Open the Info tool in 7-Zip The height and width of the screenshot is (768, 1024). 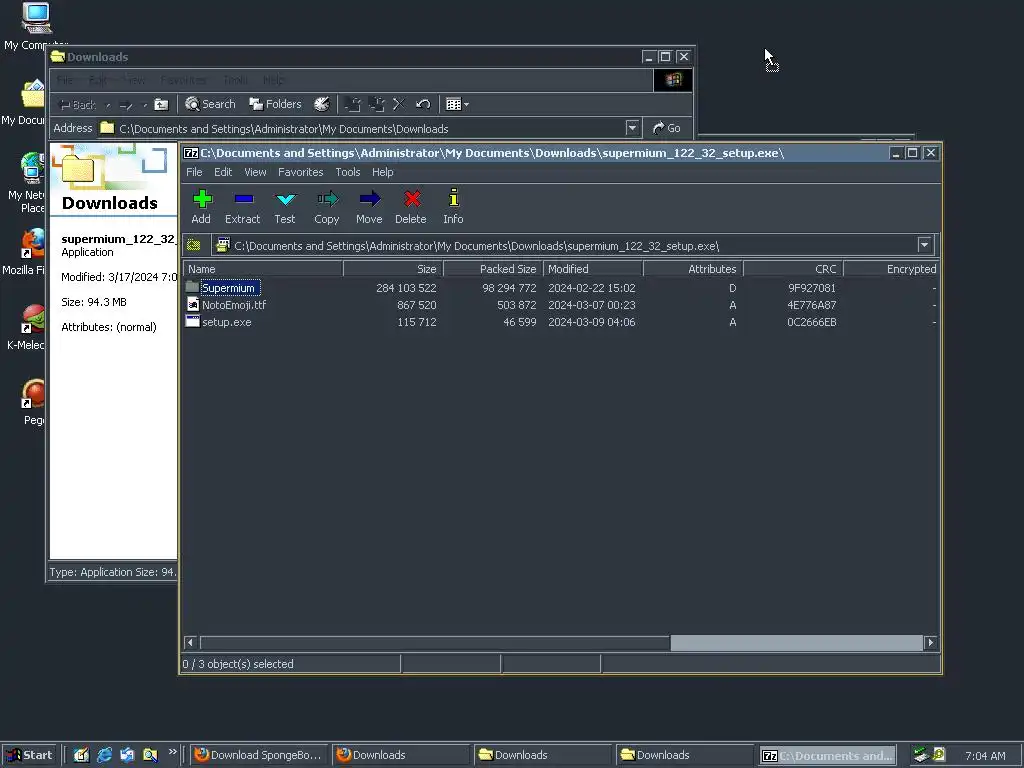[453, 206]
